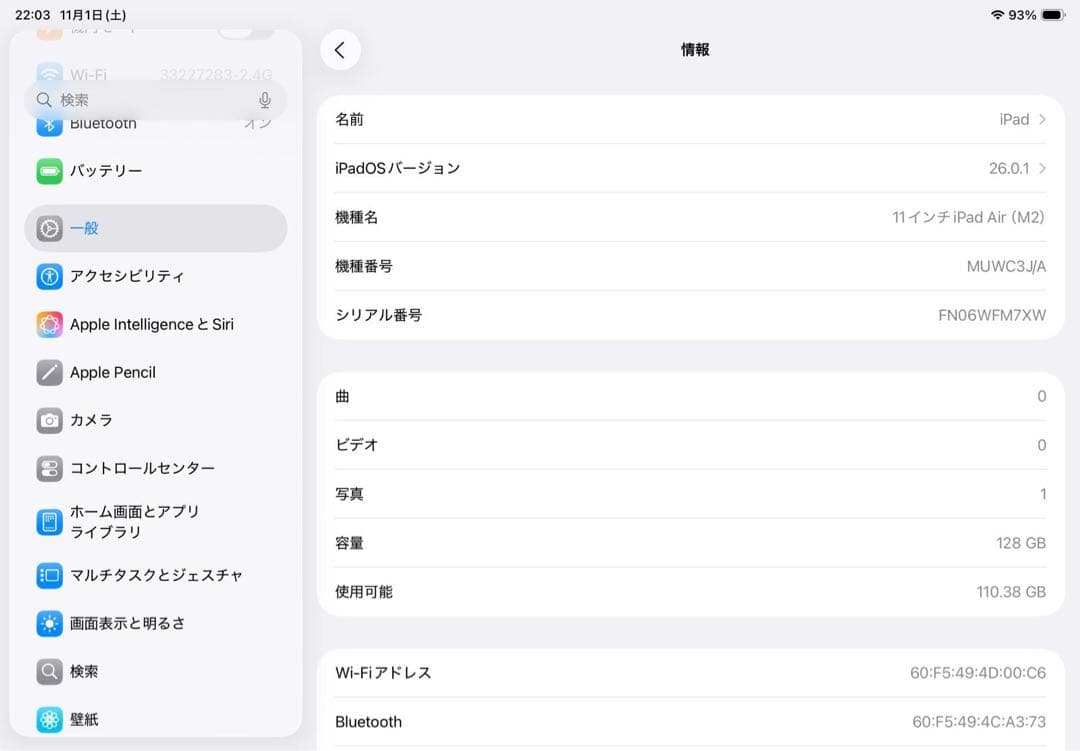Open Apple Intelligence と Siri settings
The image size is (1080, 751).
point(48,324)
